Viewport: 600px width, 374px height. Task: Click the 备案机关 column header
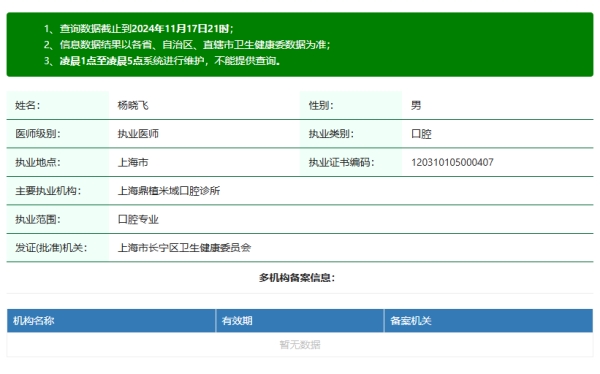click(x=489, y=321)
